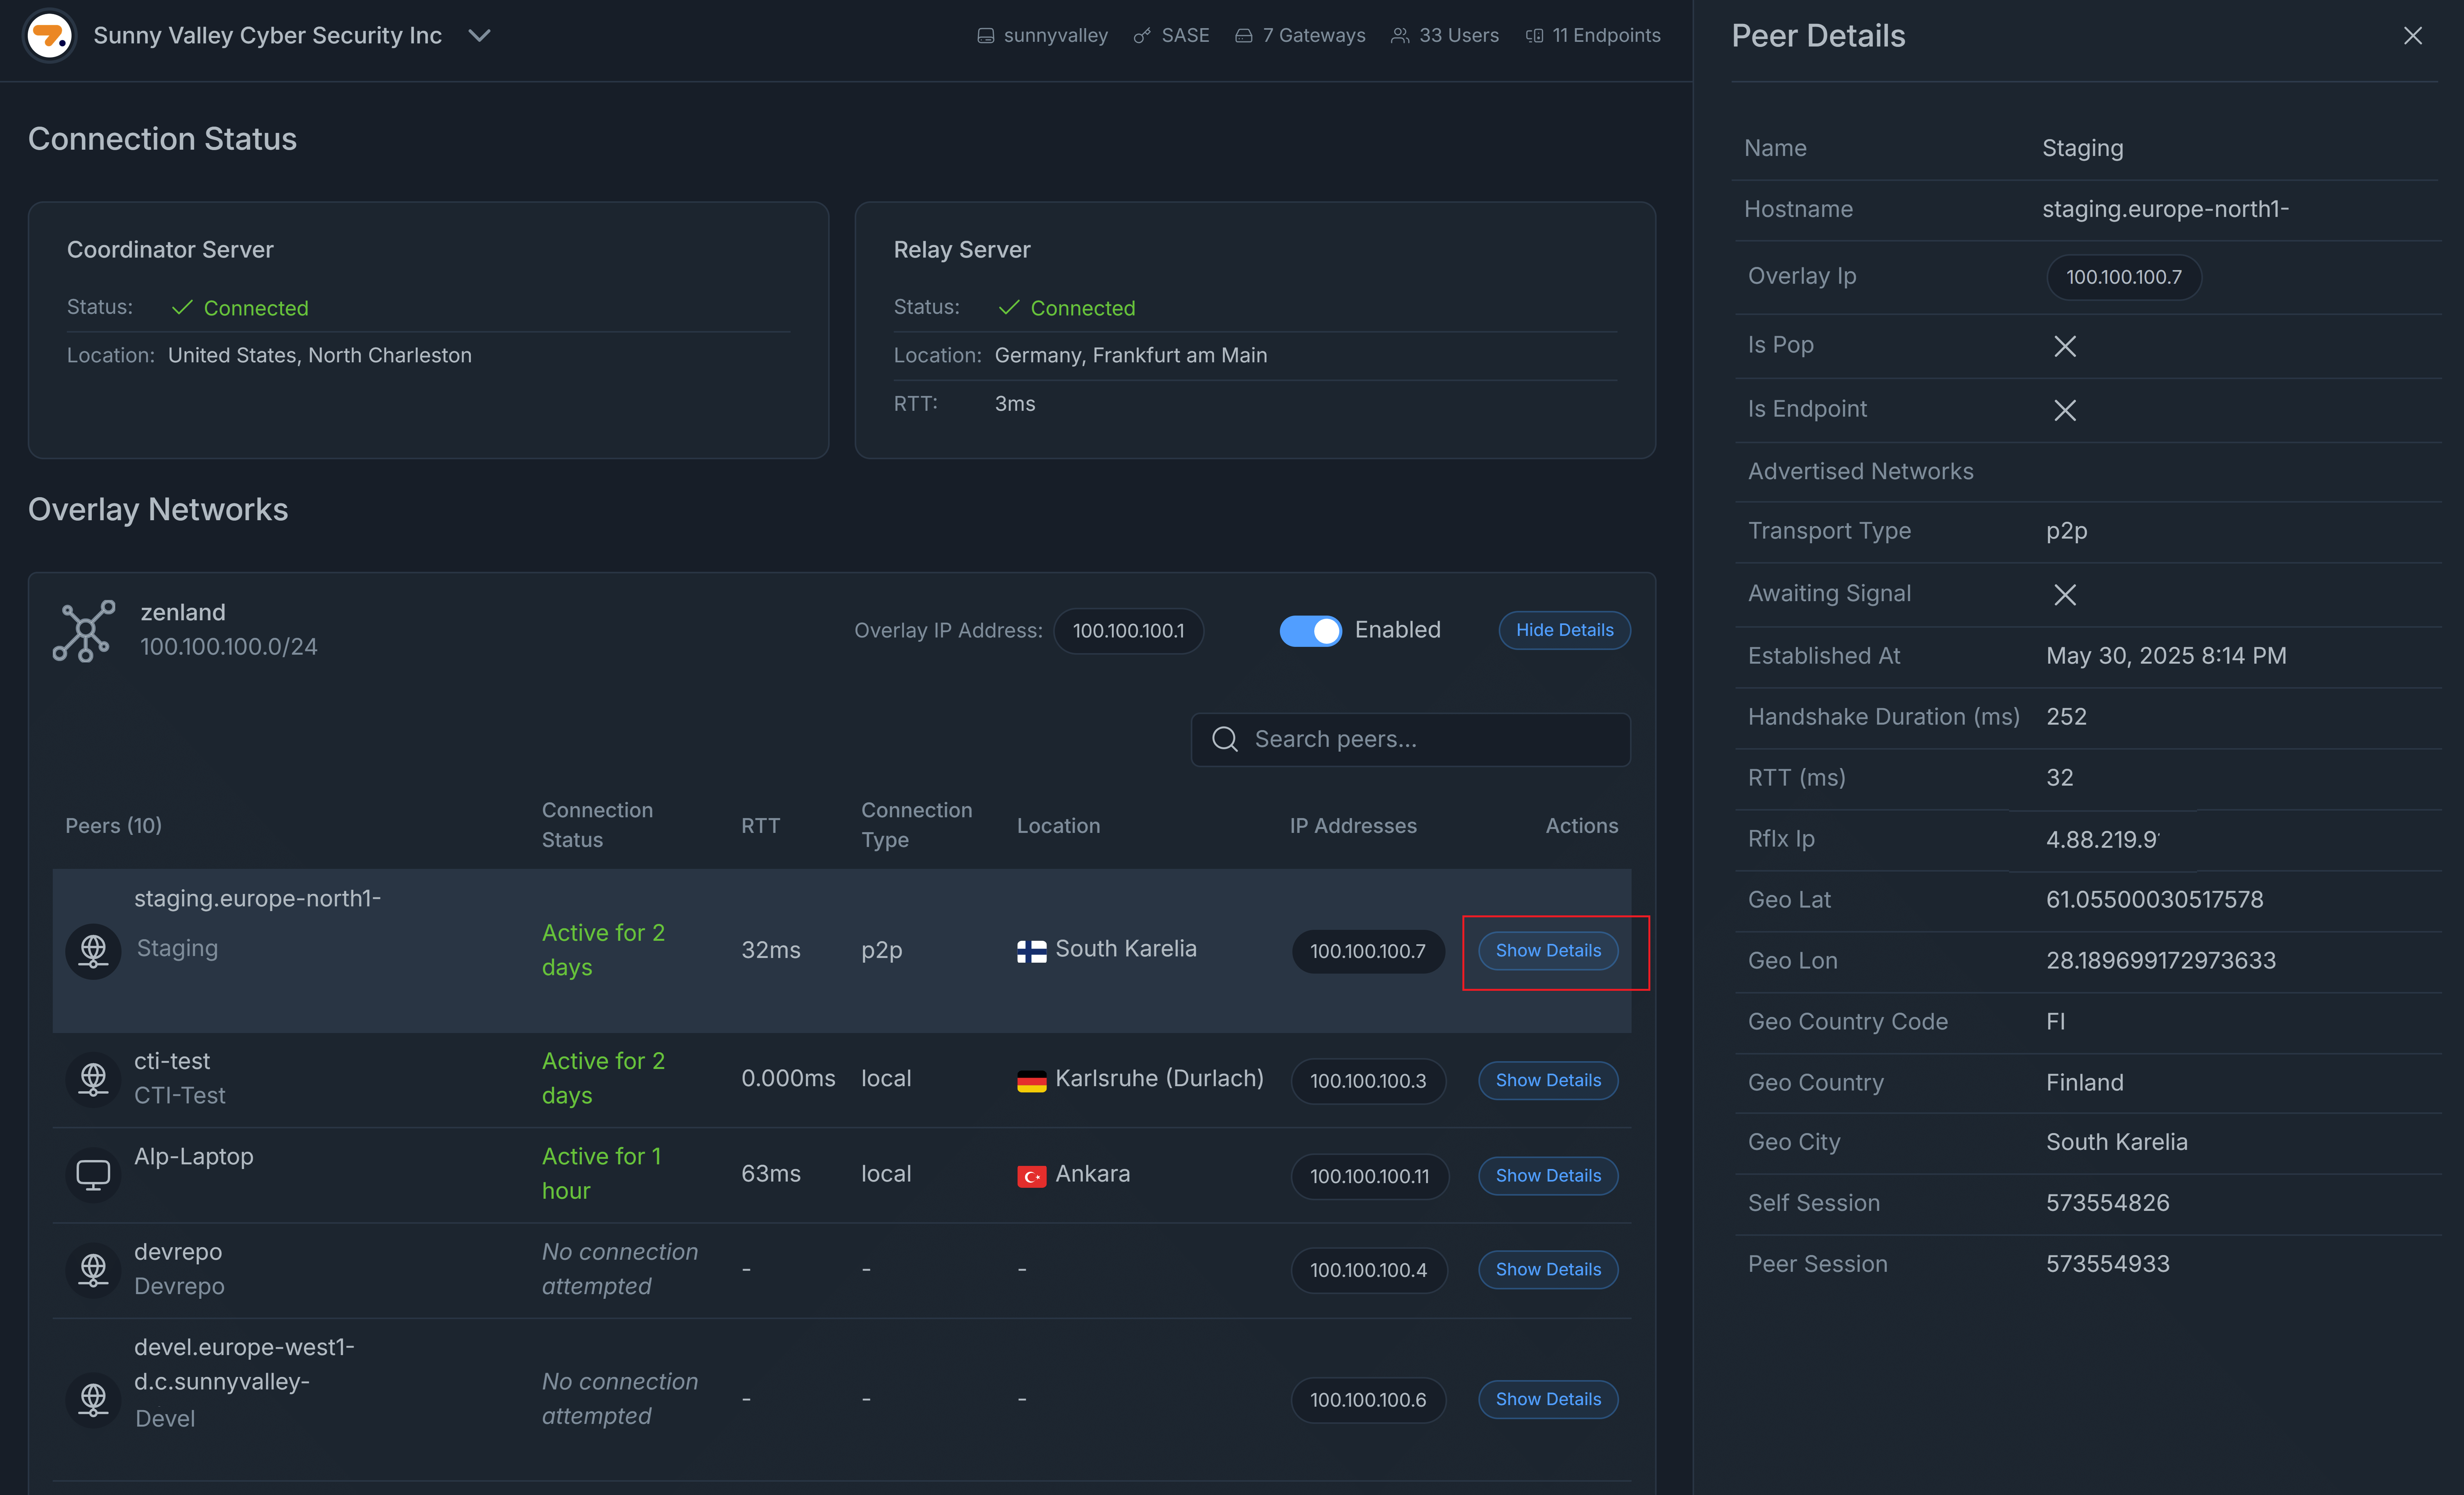Click the South Karelia location in the Staging row
The image size is (2464, 1495).
tap(1126, 949)
